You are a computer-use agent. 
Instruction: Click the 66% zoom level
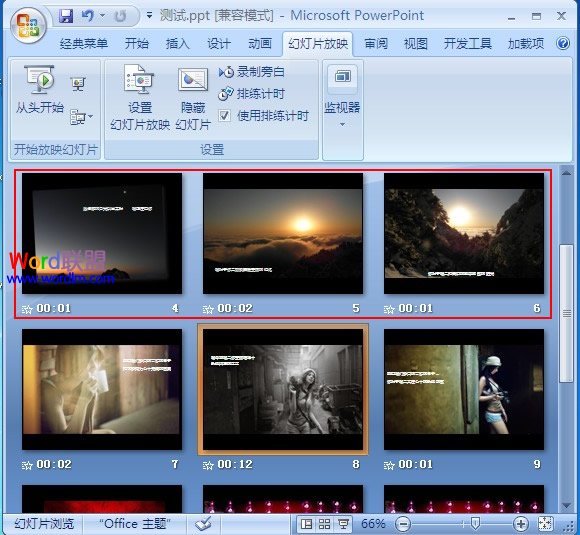click(x=373, y=524)
